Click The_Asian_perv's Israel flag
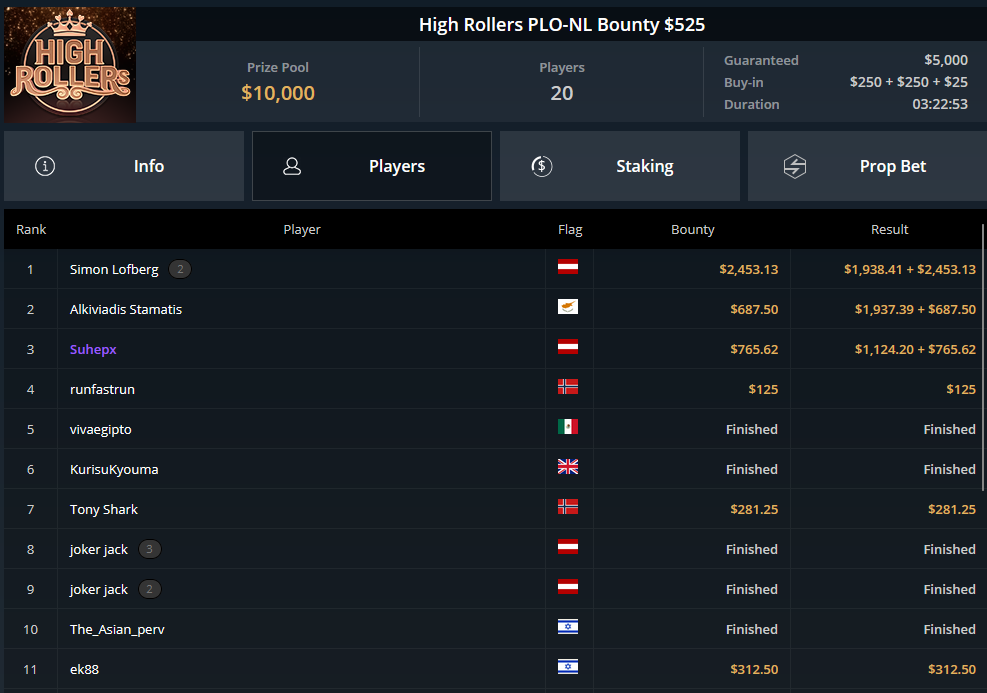Screen dimensions: 987x693 click(x=568, y=627)
